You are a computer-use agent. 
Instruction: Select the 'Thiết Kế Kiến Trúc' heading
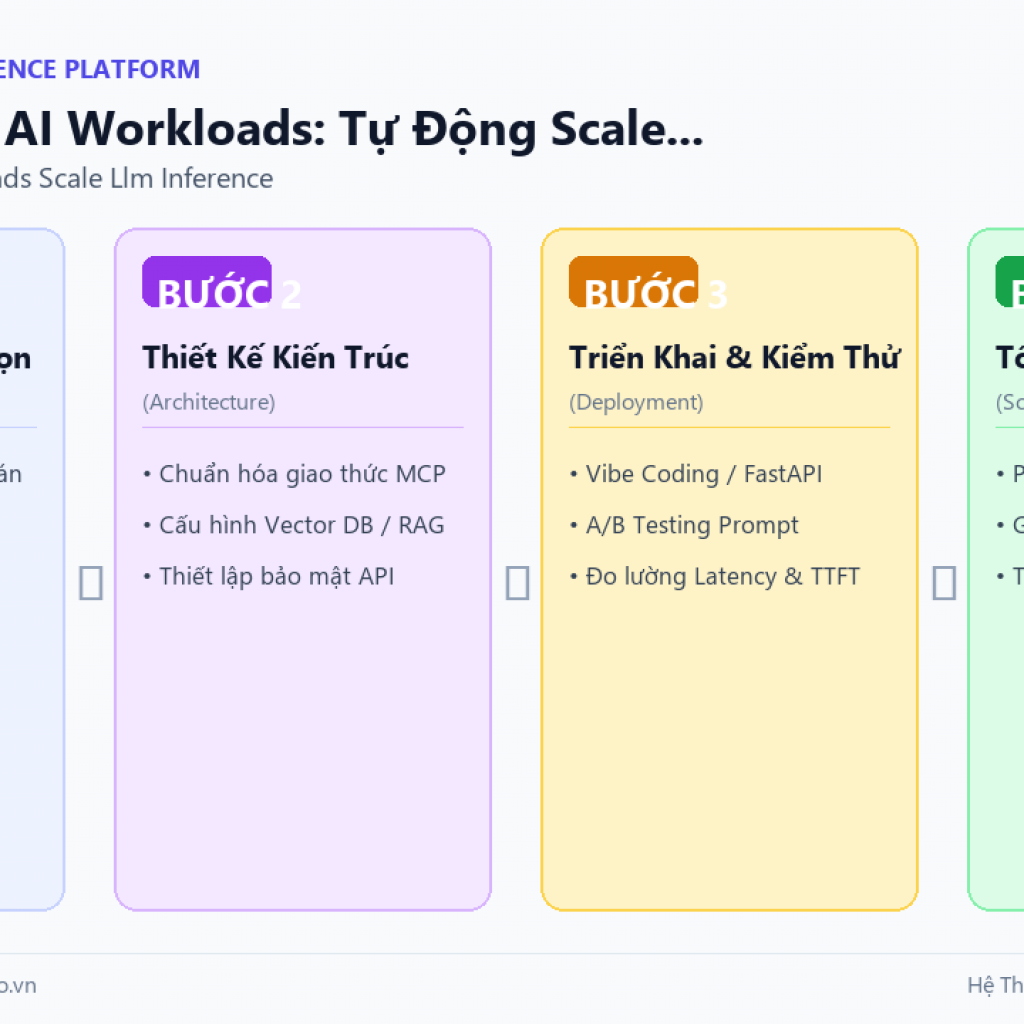[x=276, y=358]
